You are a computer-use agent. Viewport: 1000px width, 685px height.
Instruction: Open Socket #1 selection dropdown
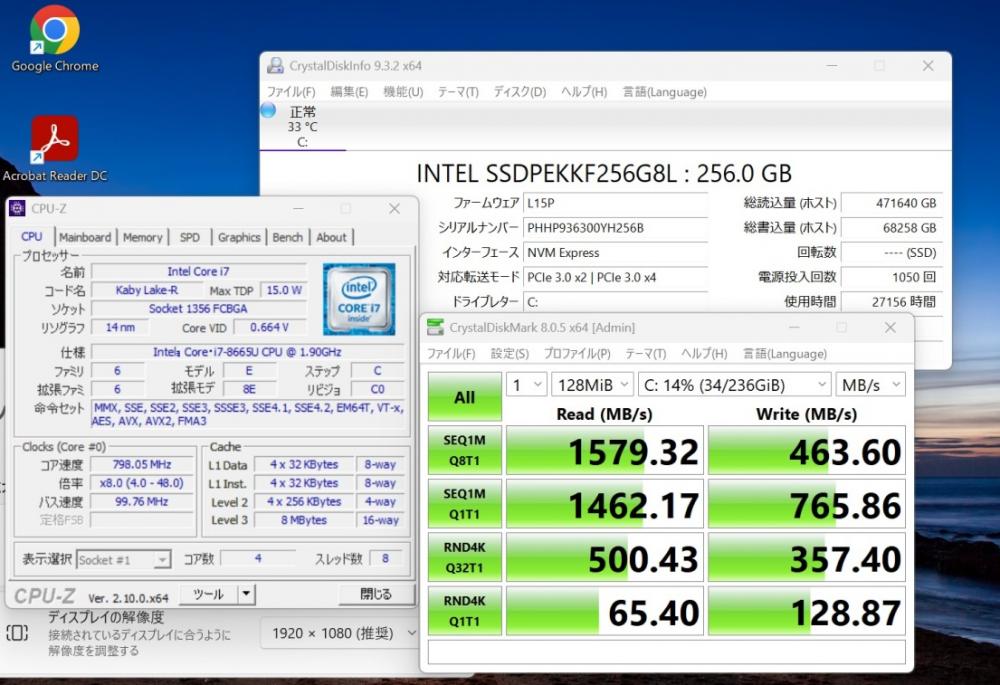tap(123, 560)
